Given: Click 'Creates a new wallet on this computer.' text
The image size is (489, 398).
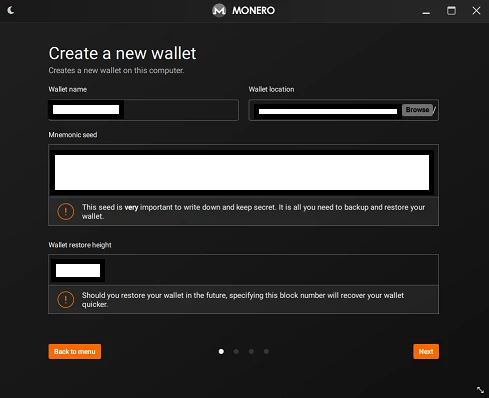Looking at the screenshot, I should pos(116,70).
